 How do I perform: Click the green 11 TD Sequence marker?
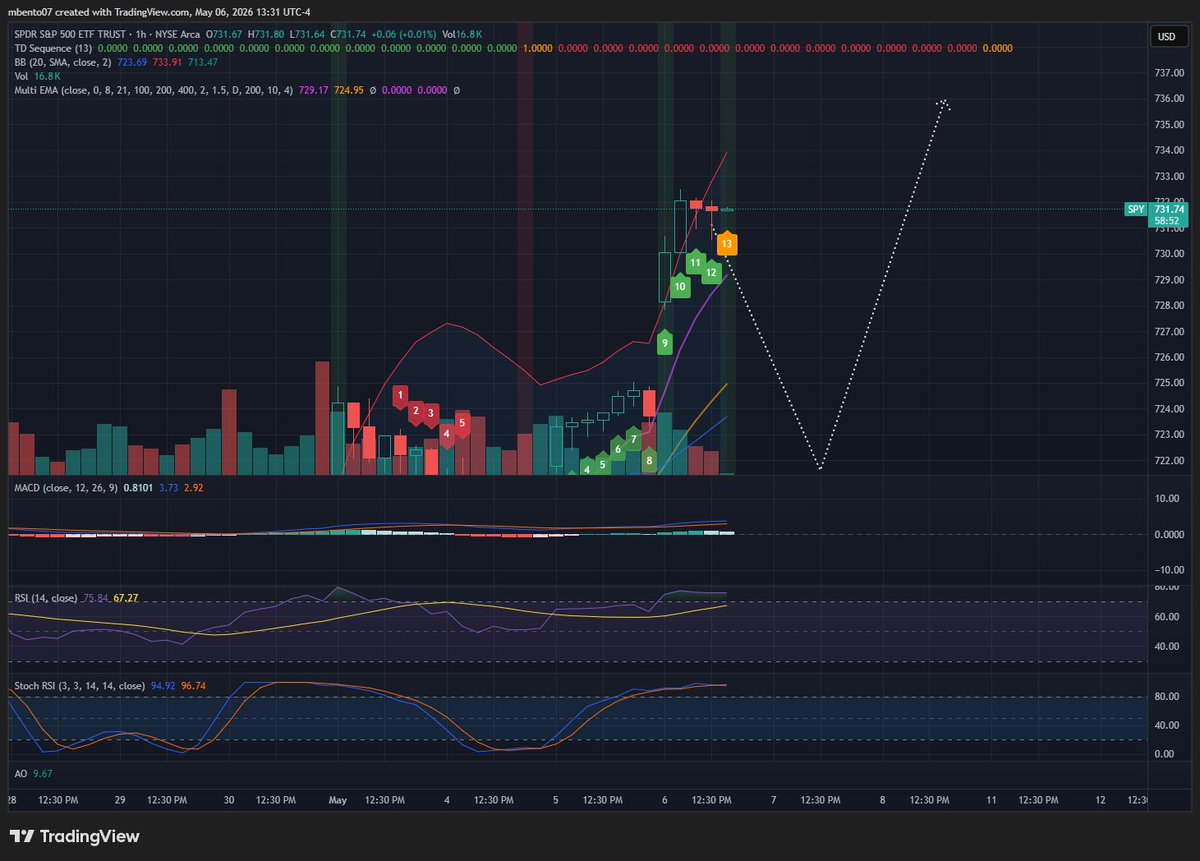pos(695,262)
